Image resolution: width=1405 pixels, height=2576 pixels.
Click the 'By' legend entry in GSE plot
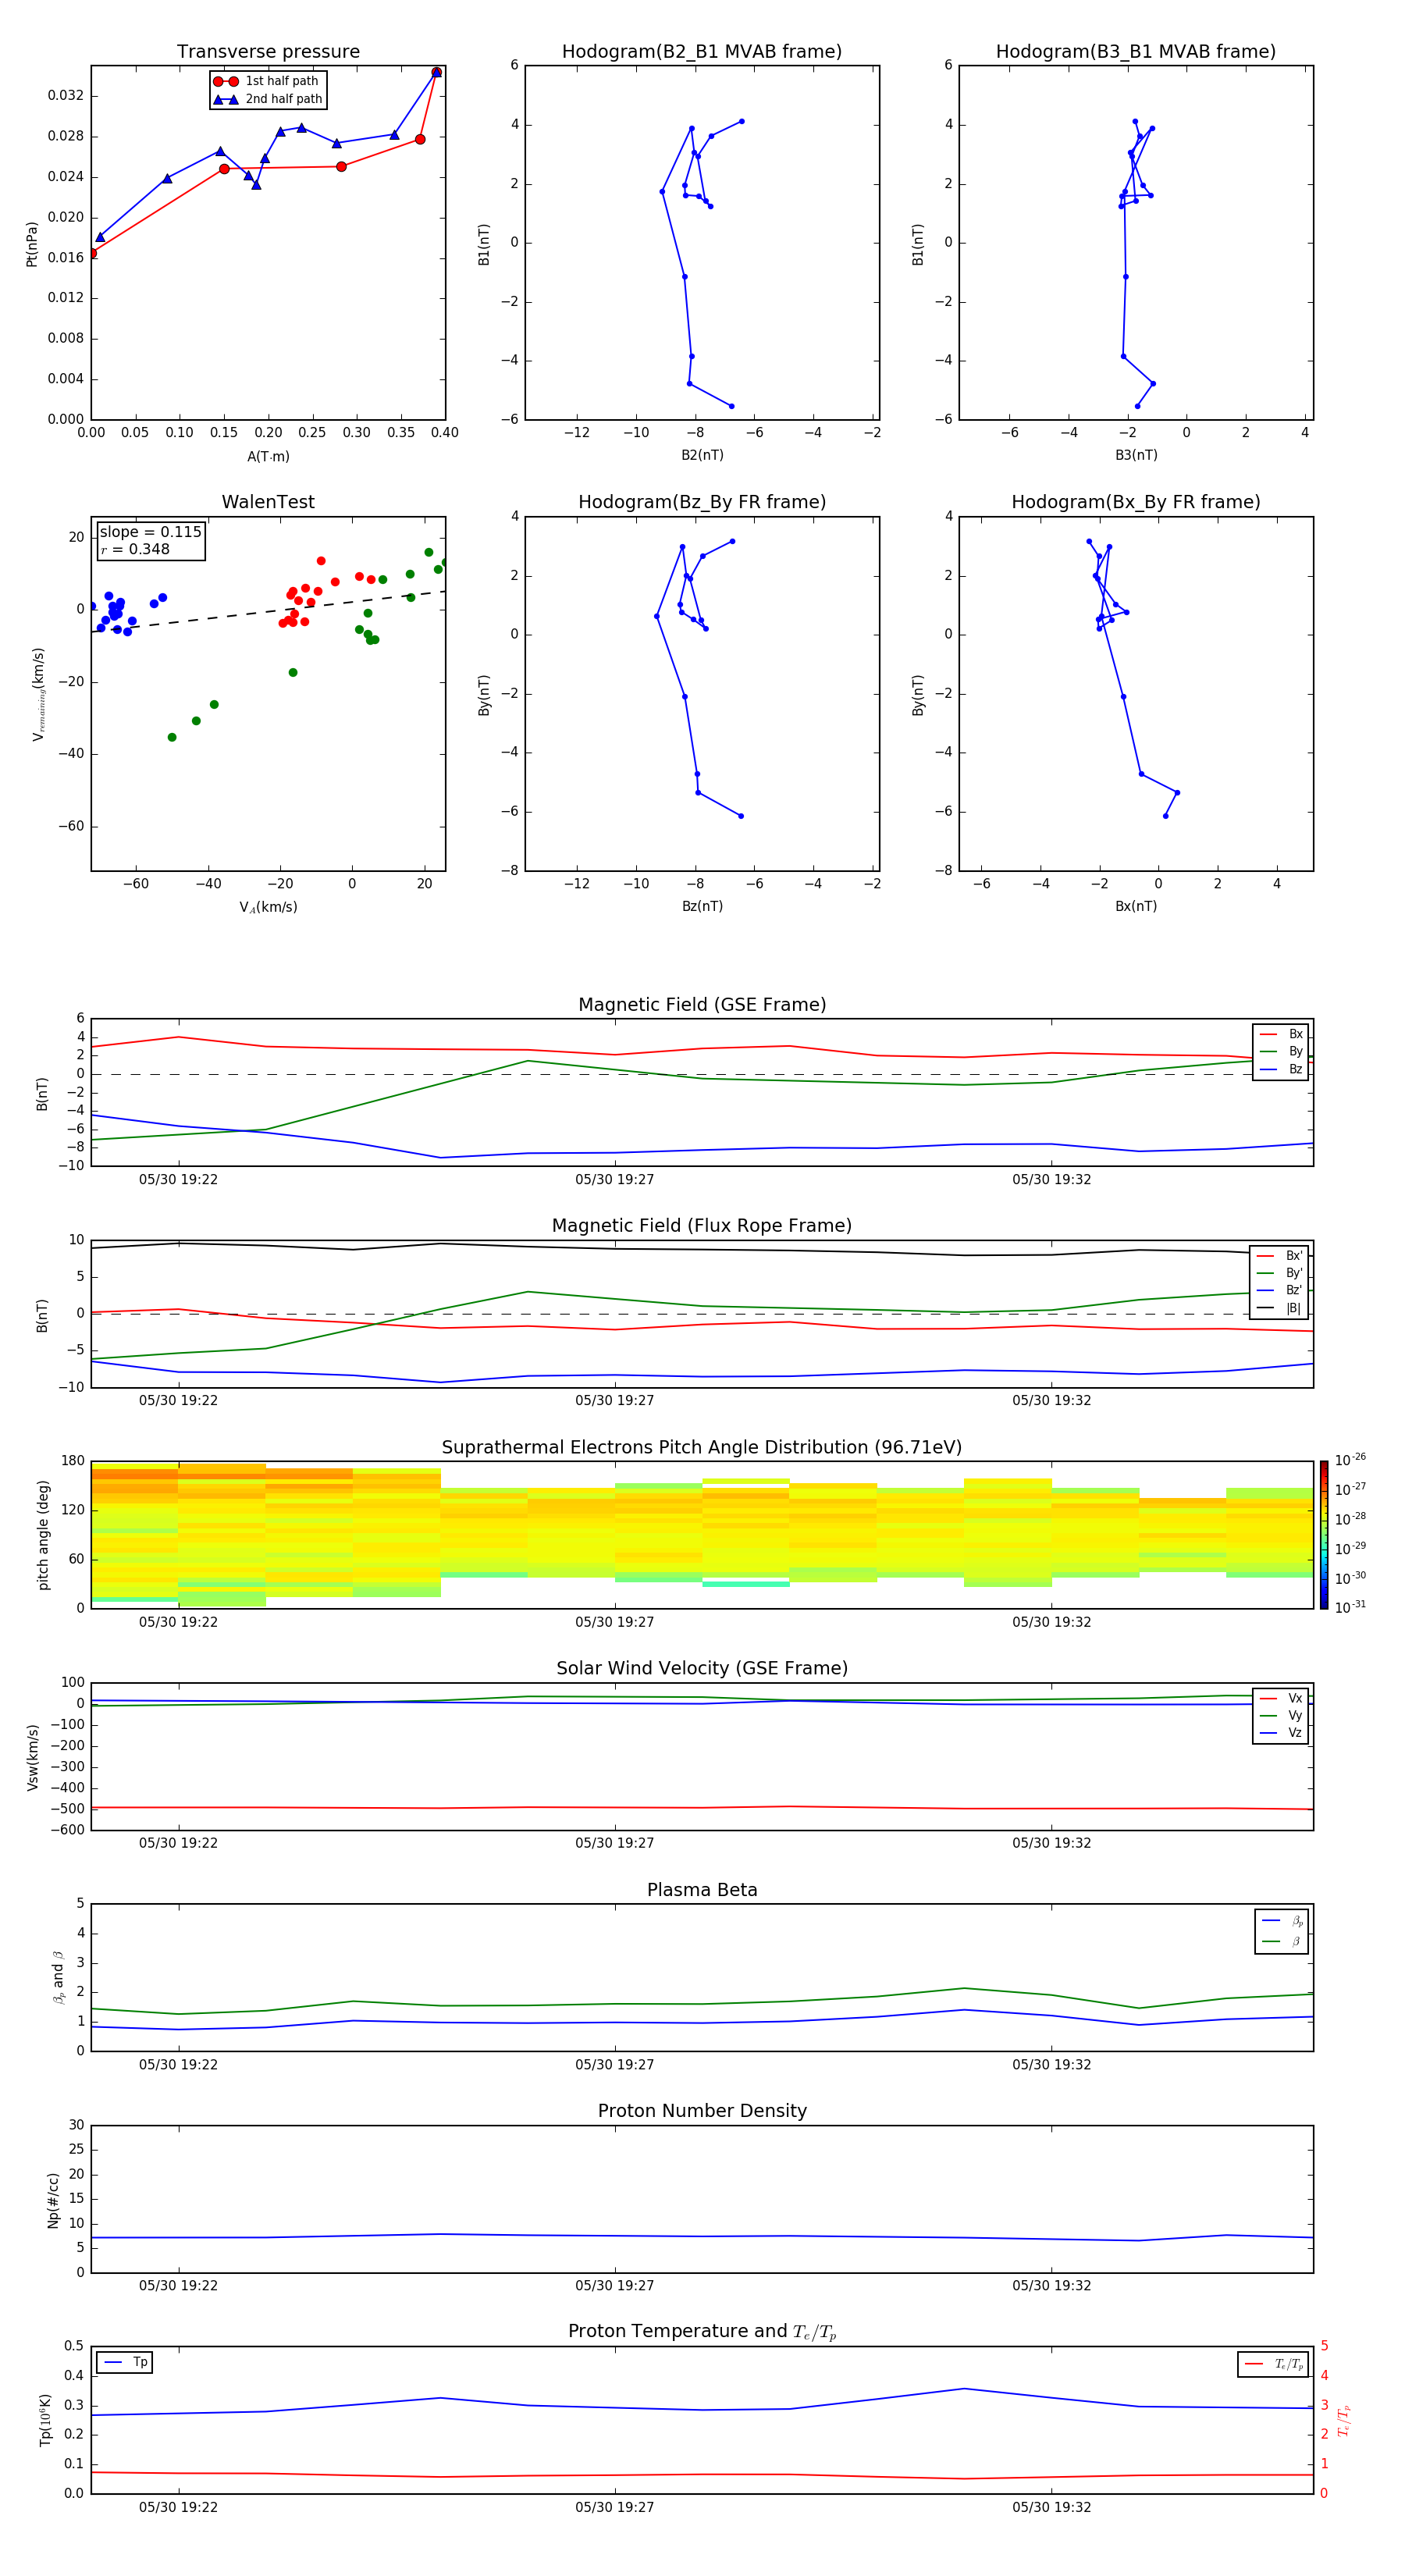pos(1281,1052)
